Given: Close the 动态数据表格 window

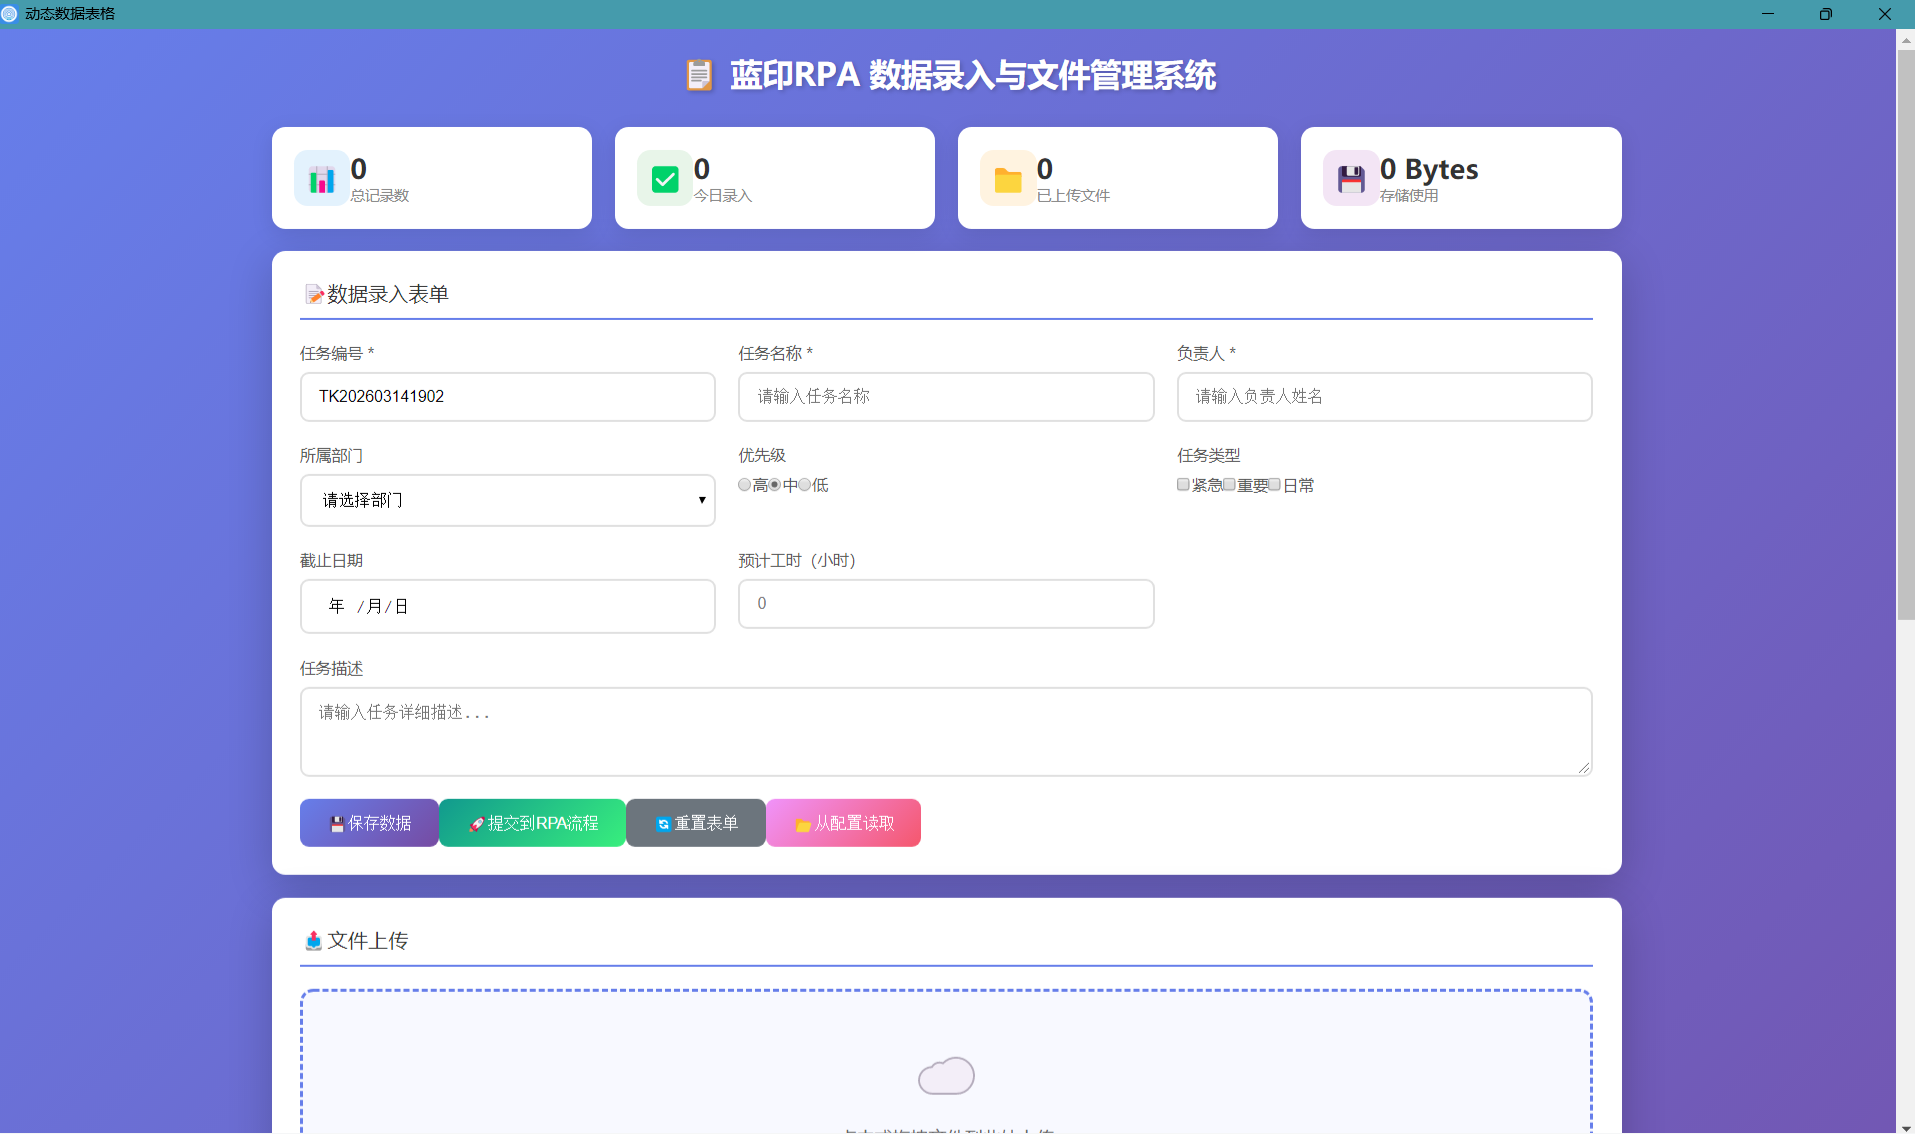Looking at the screenshot, I should point(1885,14).
